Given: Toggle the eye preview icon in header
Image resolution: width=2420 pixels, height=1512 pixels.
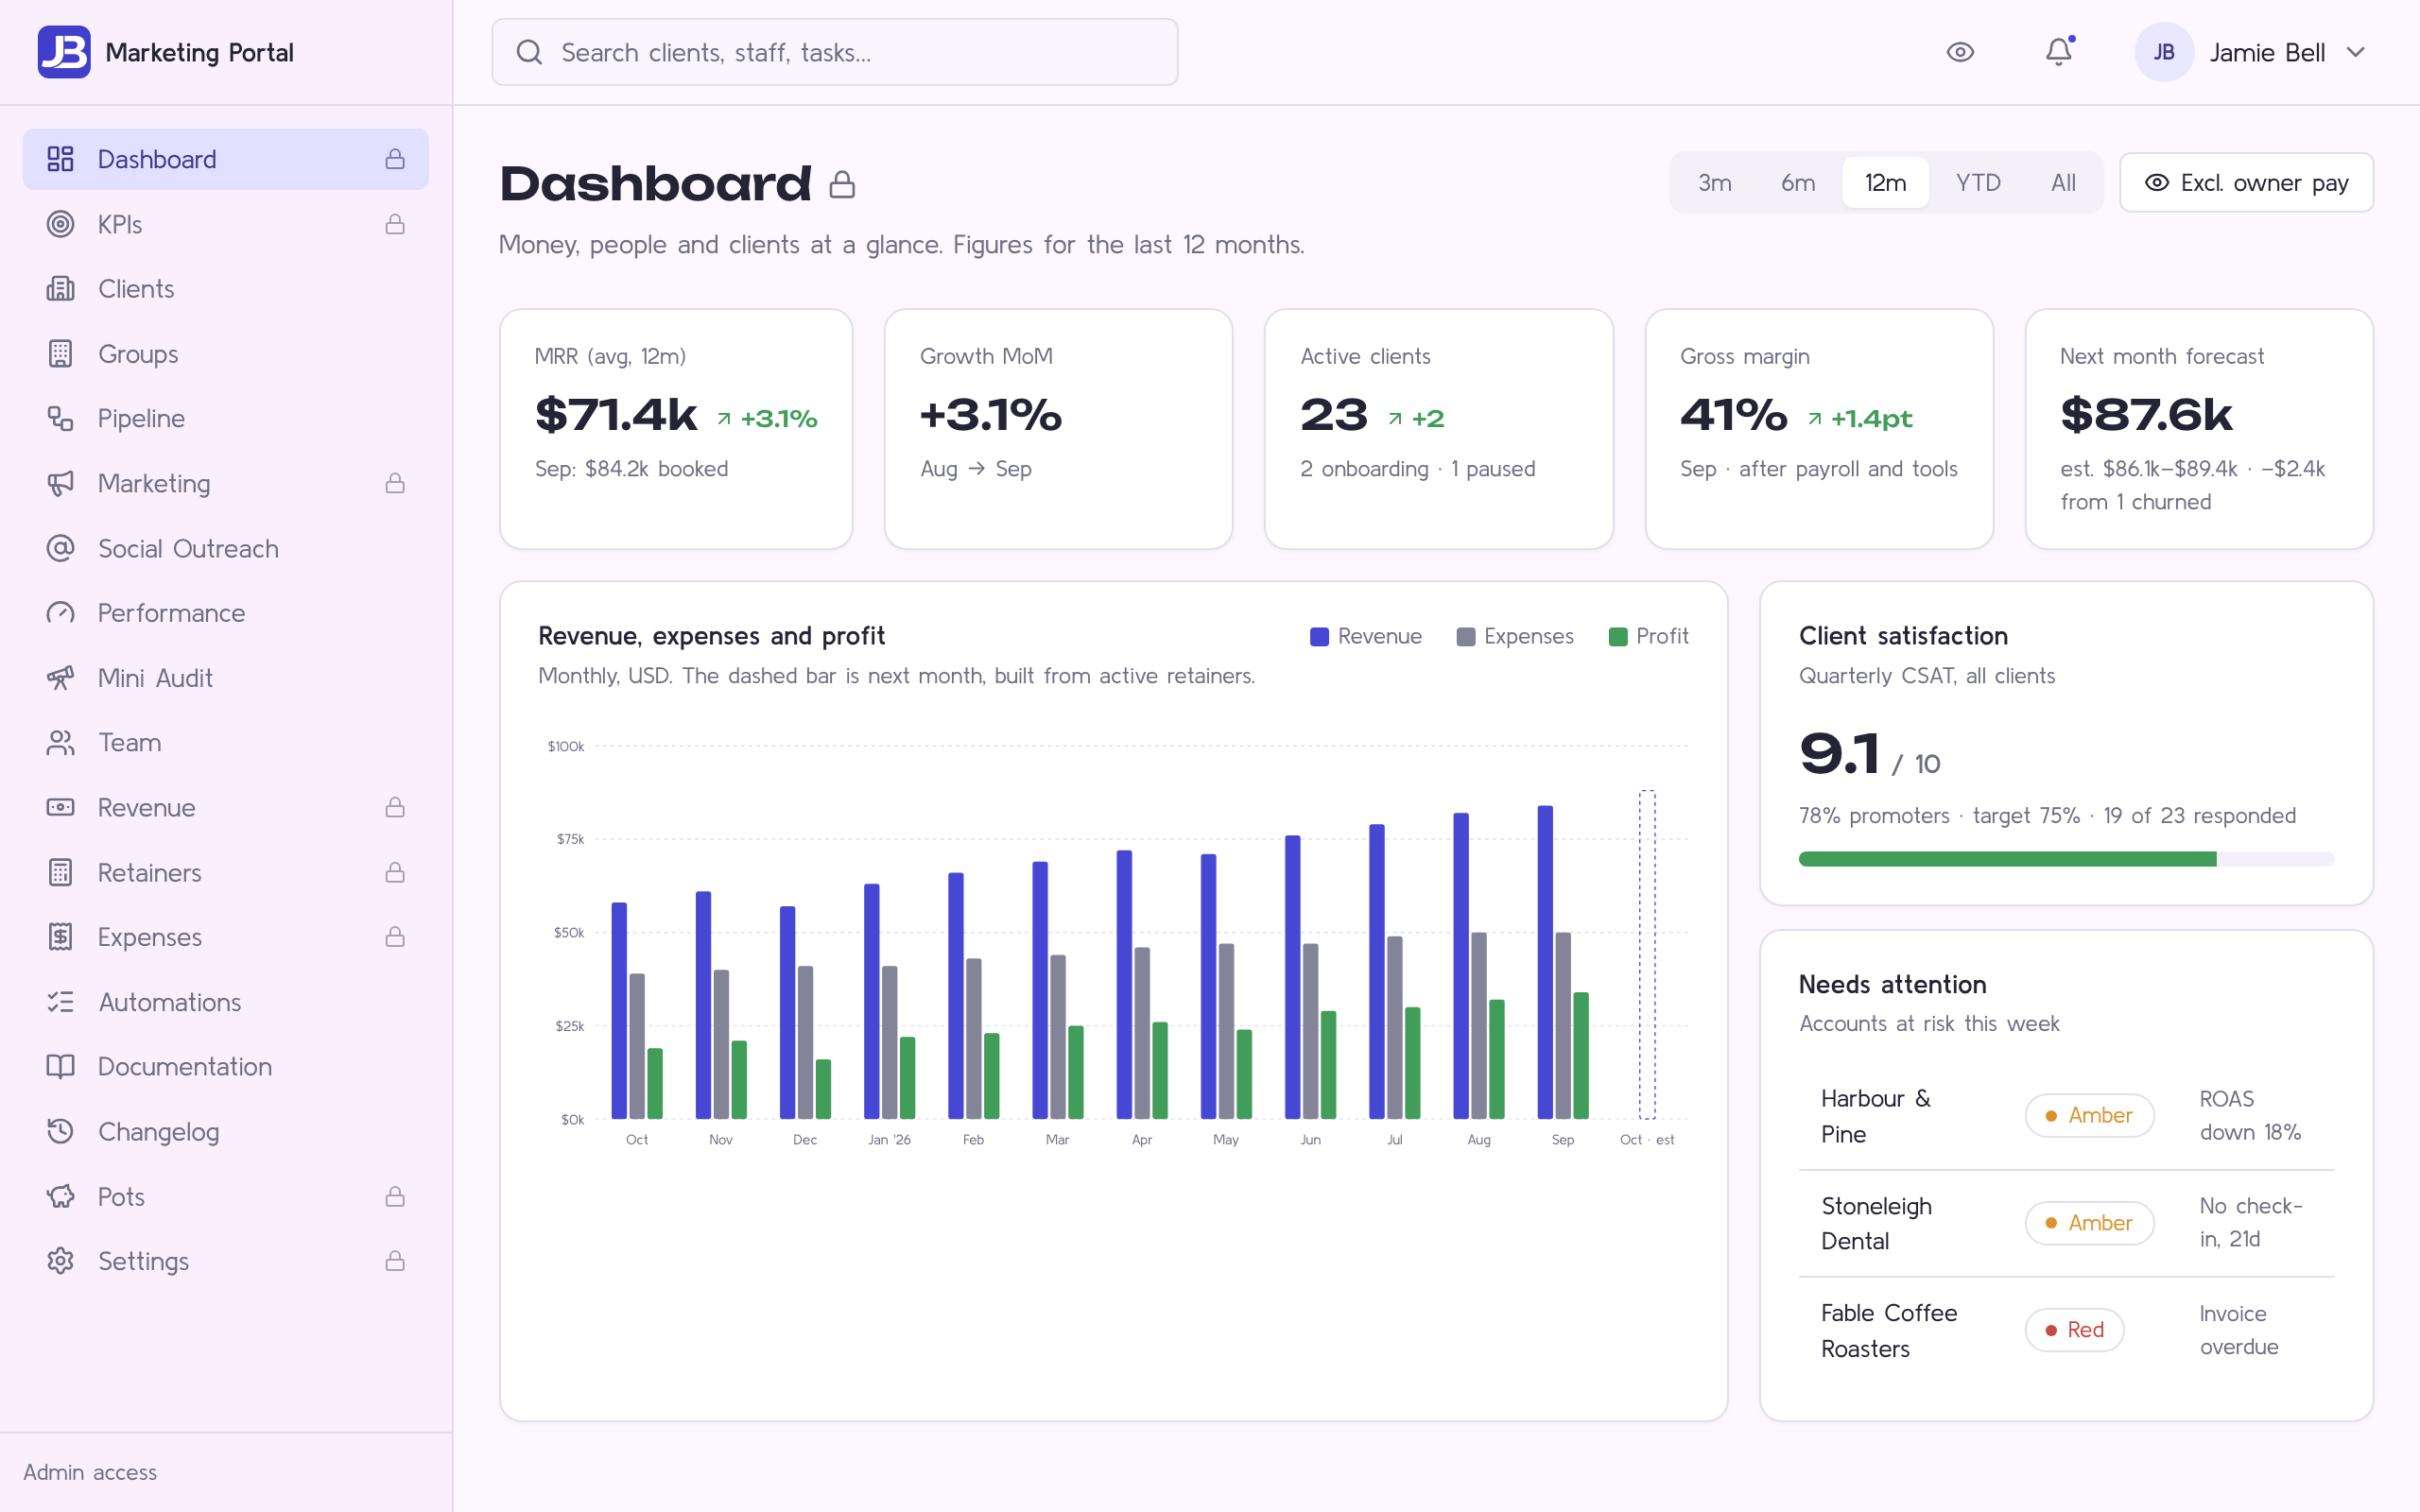Looking at the screenshot, I should click(x=1960, y=52).
